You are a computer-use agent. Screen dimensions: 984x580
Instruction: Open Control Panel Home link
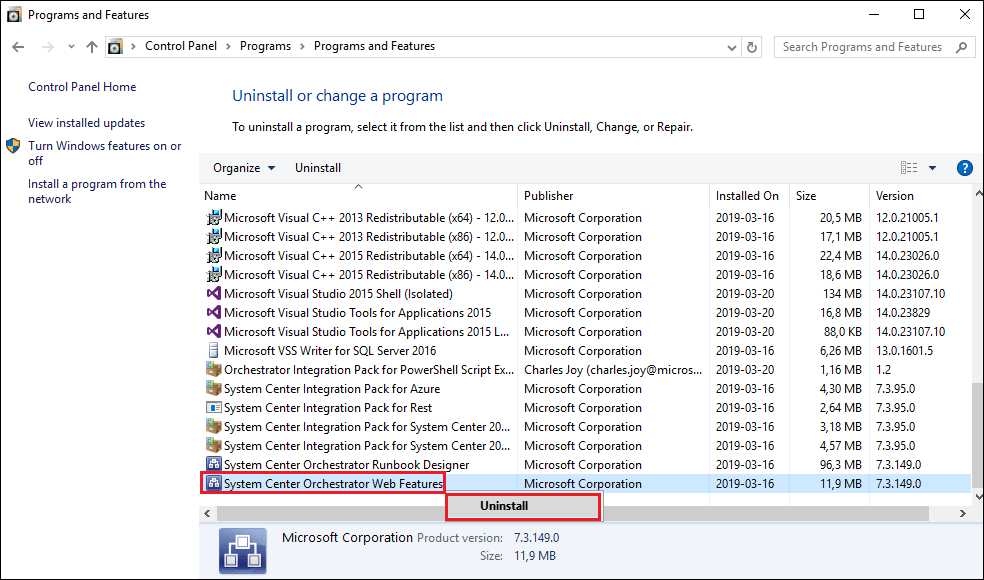(82, 87)
